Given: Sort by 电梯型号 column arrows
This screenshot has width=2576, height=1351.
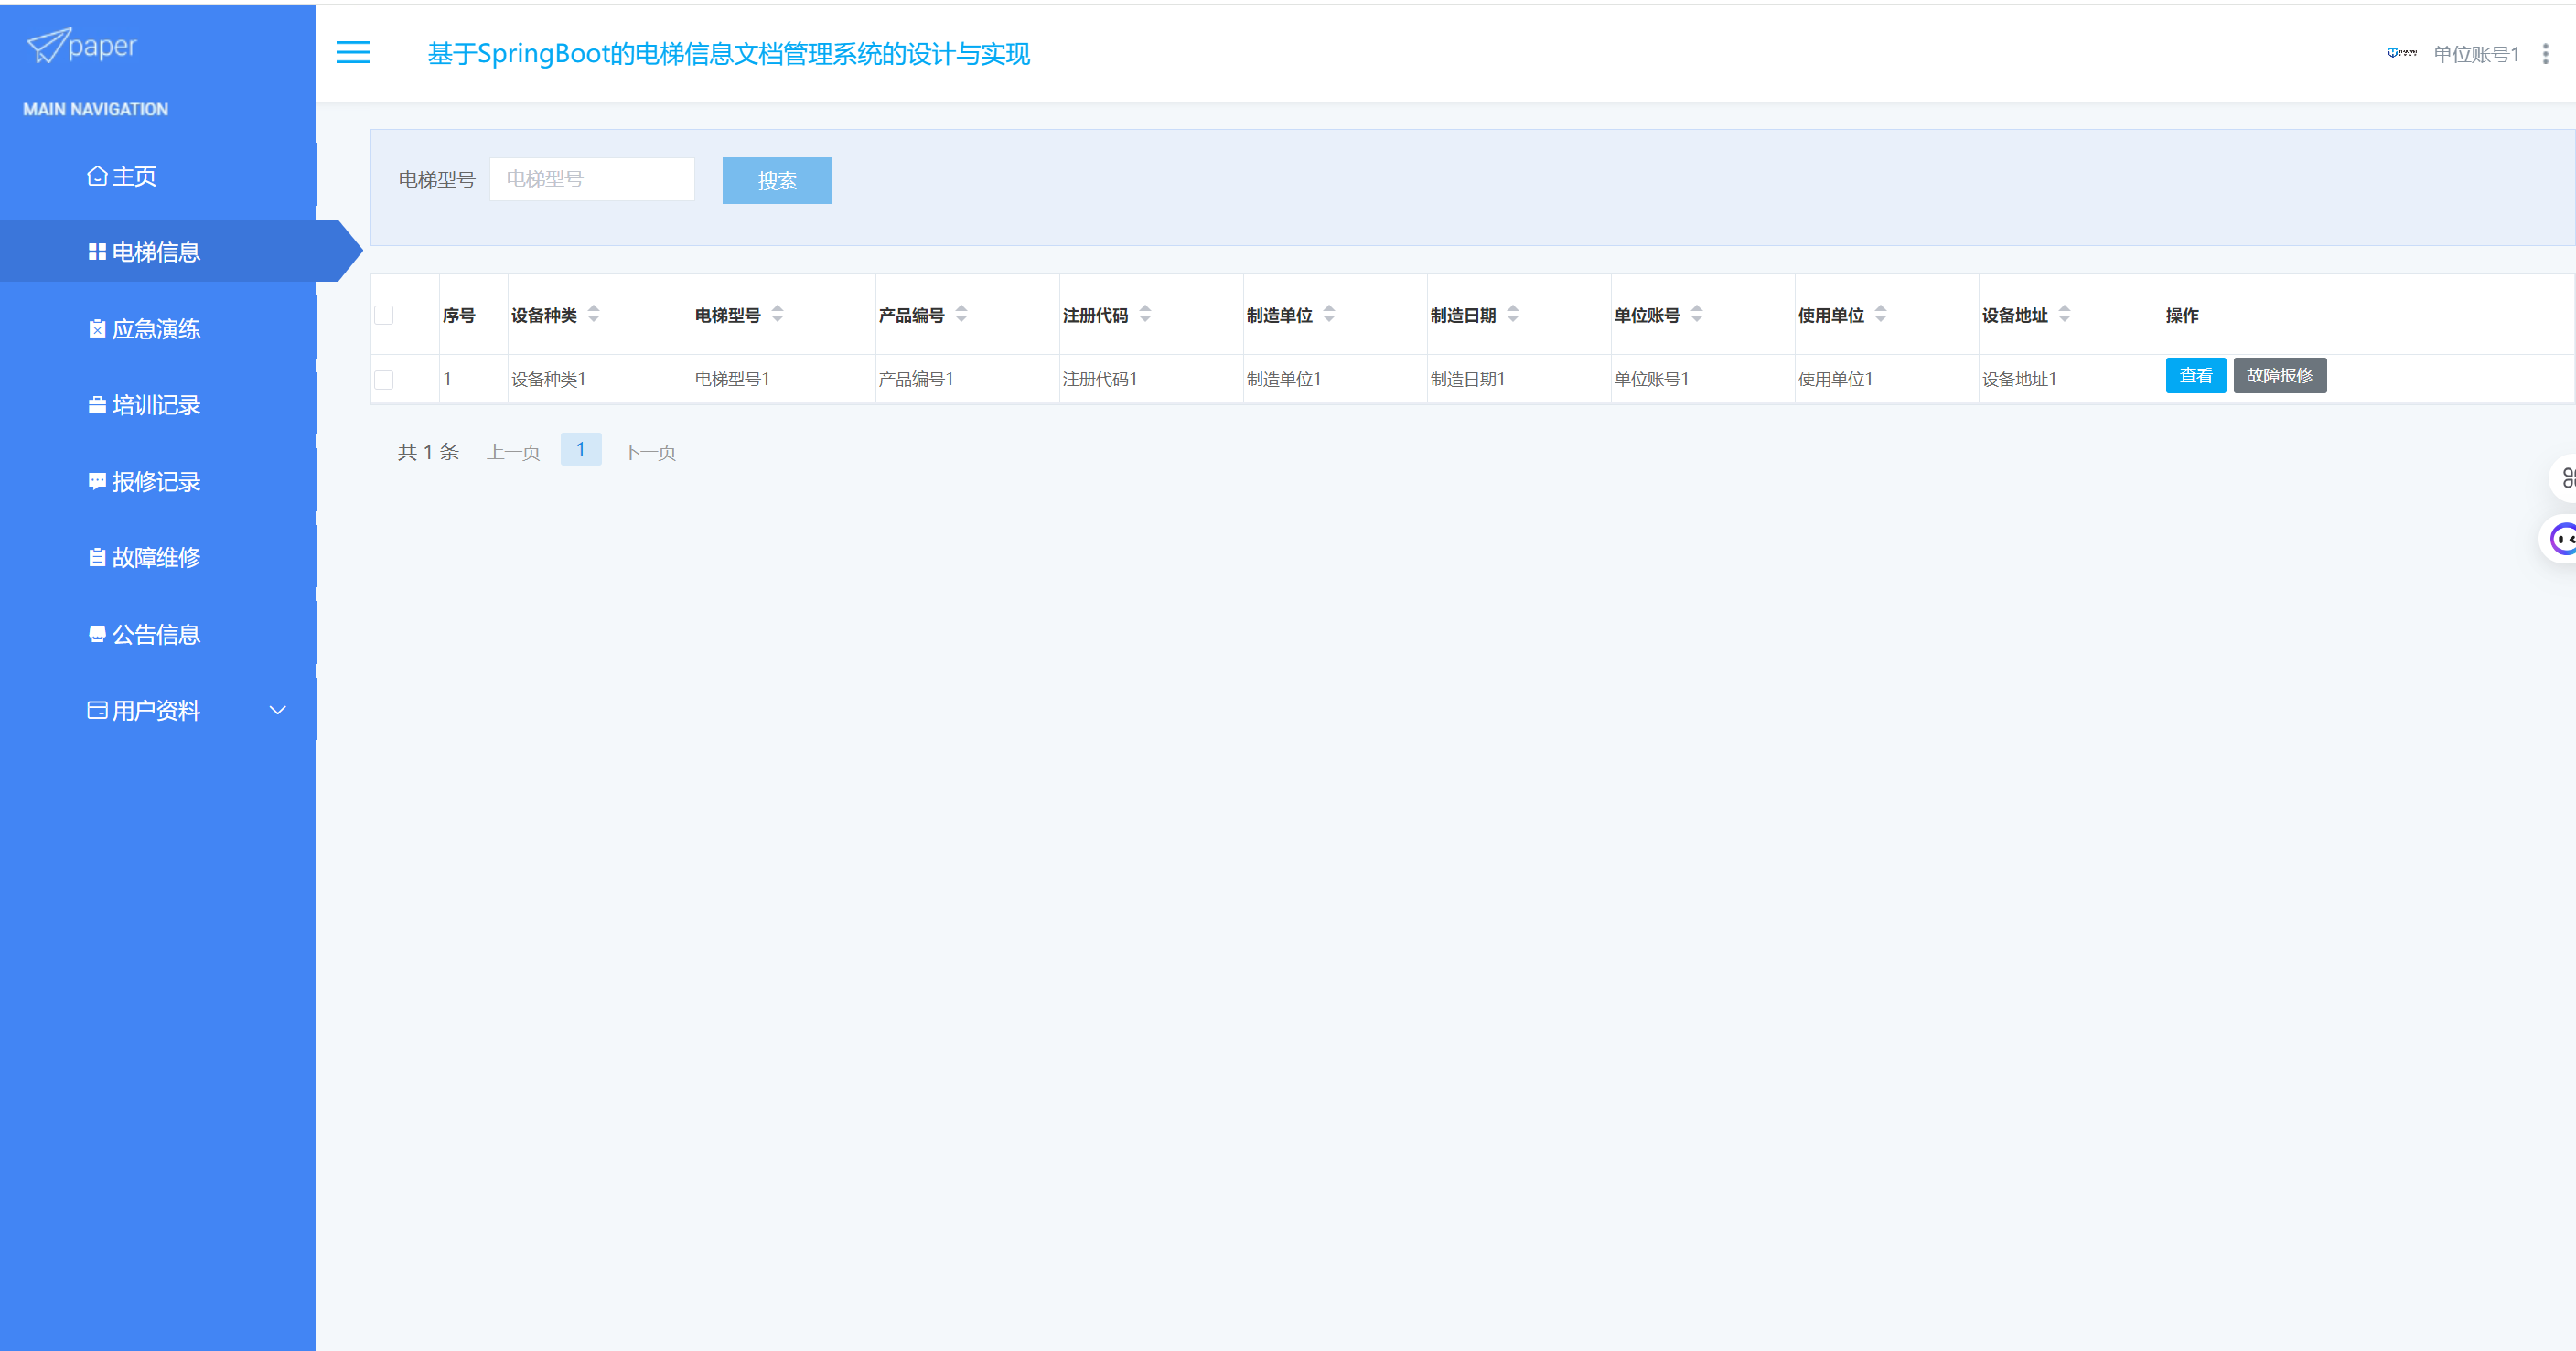Looking at the screenshot, I should coord(778,314).
